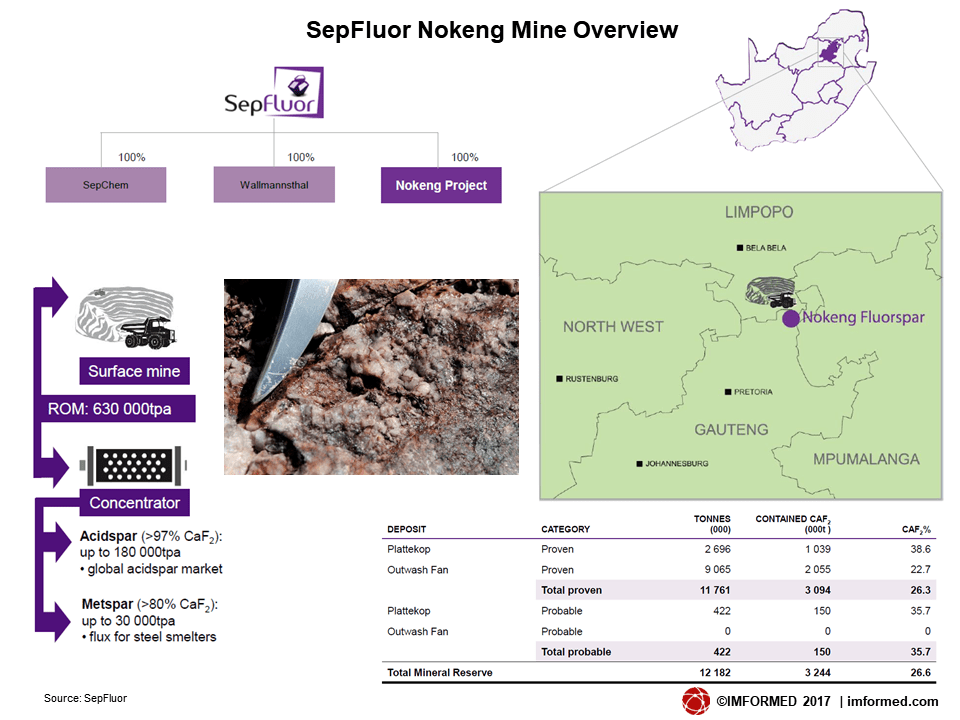
Task: Click the fluorspar rock photograph
Action: (x=370, y=377)
